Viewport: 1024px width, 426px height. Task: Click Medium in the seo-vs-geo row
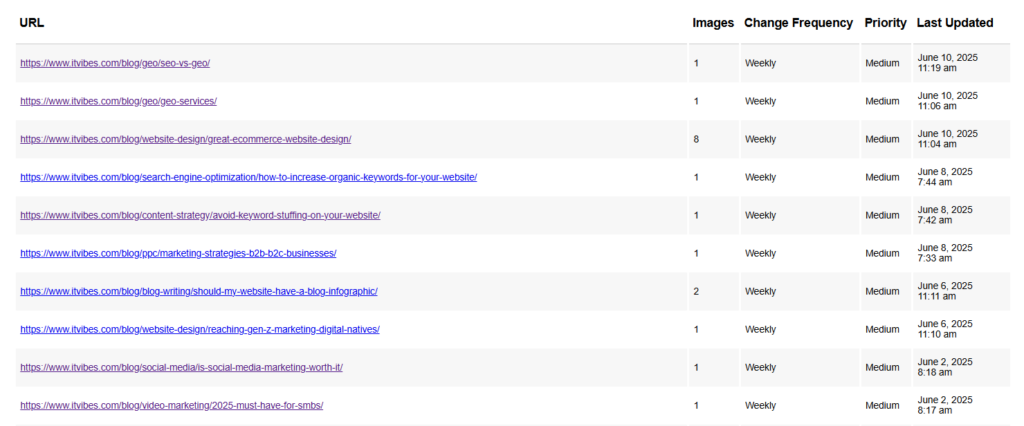coord(882,63)
